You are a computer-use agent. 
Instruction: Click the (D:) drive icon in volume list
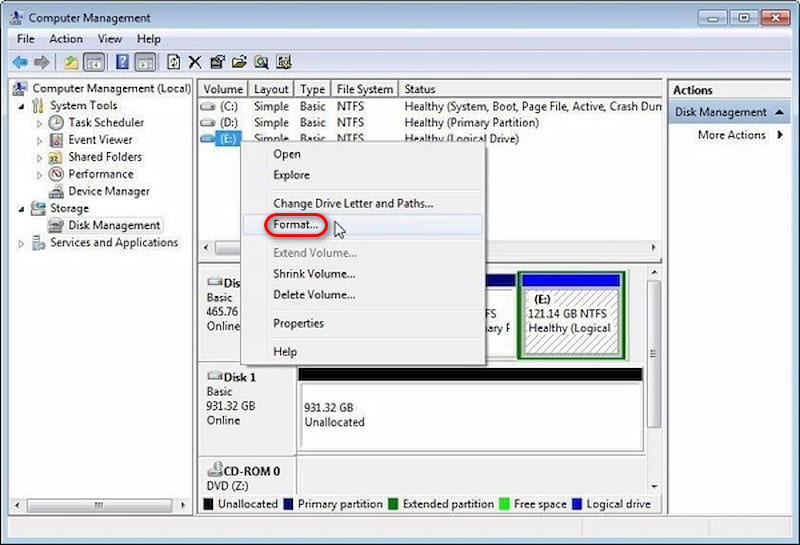click(x=208, y=123)
